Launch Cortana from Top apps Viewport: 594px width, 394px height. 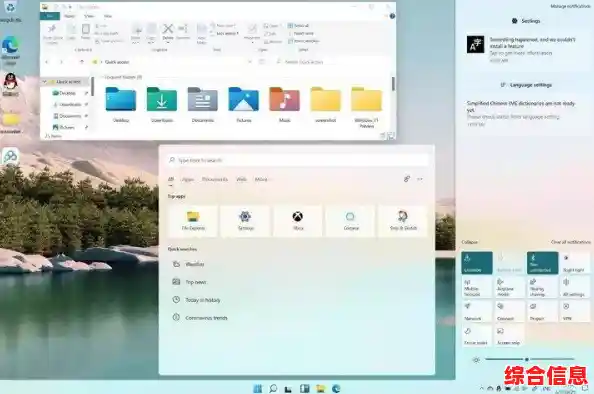click(x=351, y=221)
